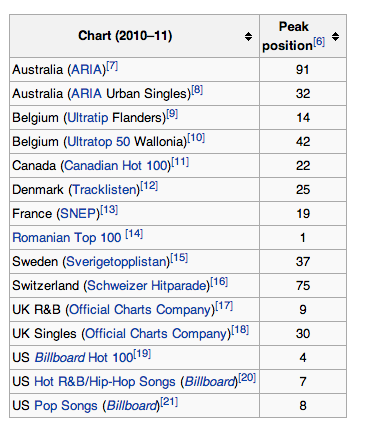Open Romanian Top 100 link
This screenshot has height=434, width=387.
point(67,238)
